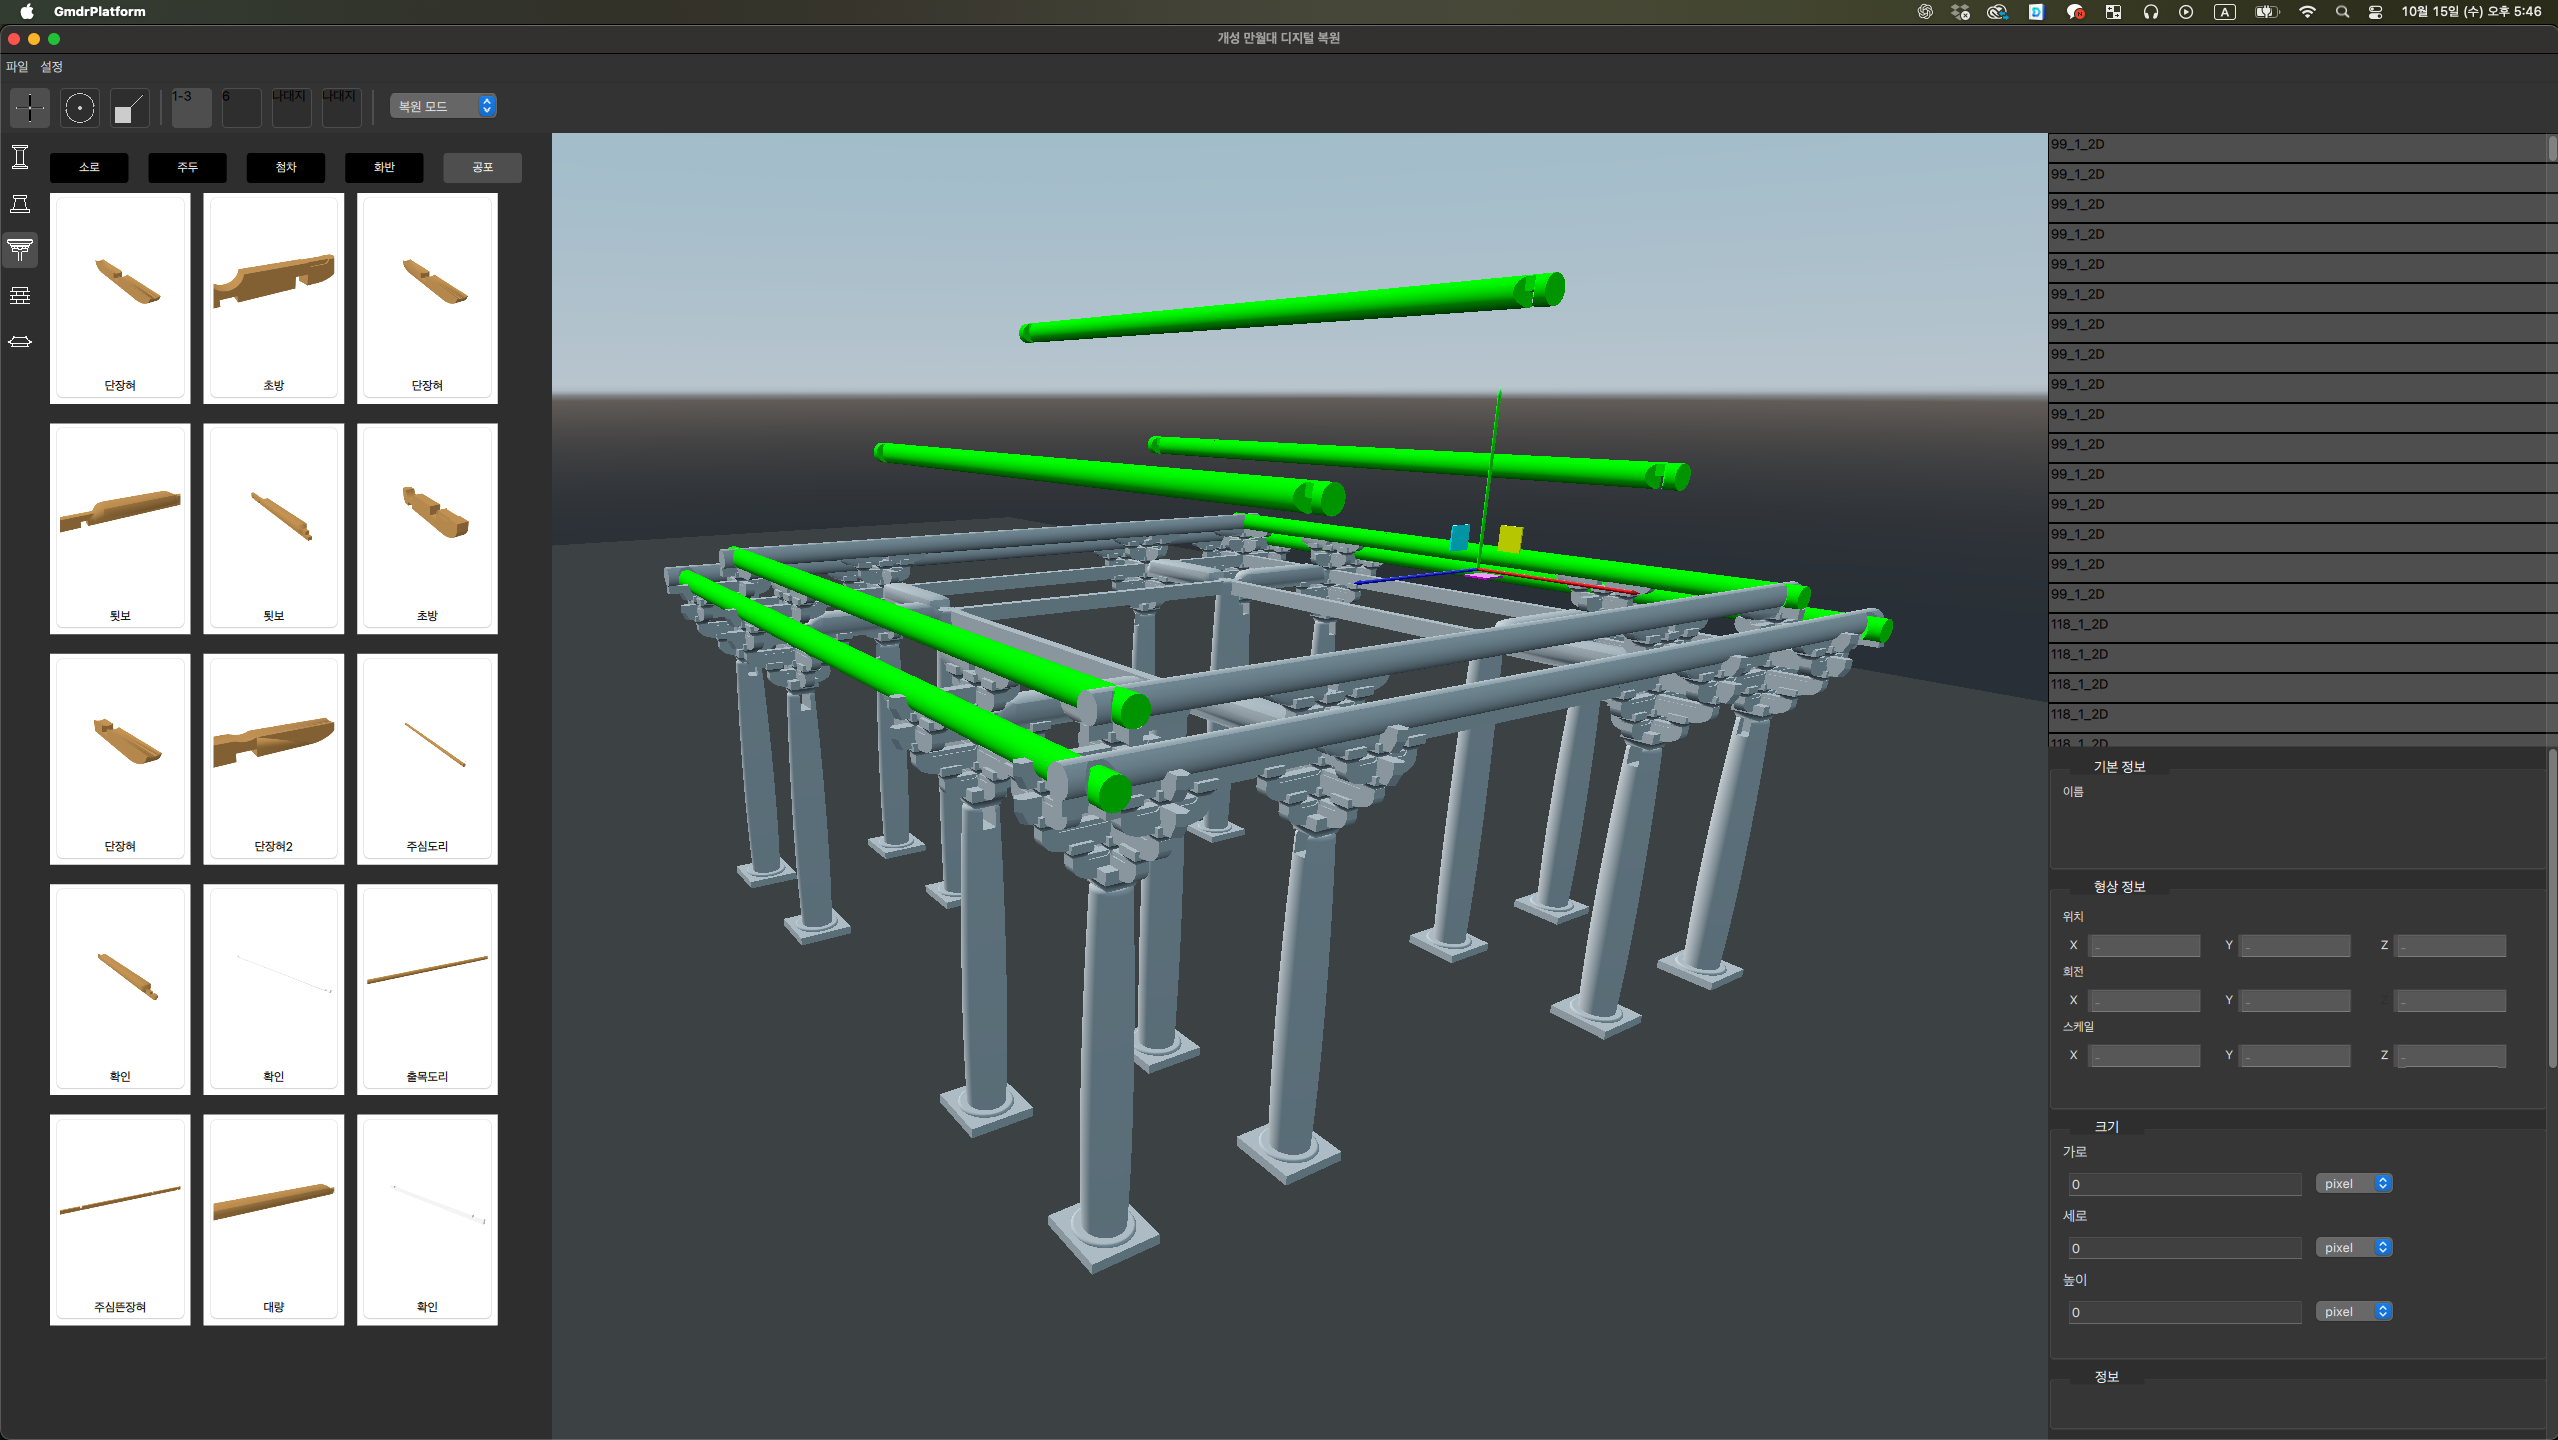Open the 높이 pixel unit dropdown

pyautogui.click(x=2353, y=1311)
